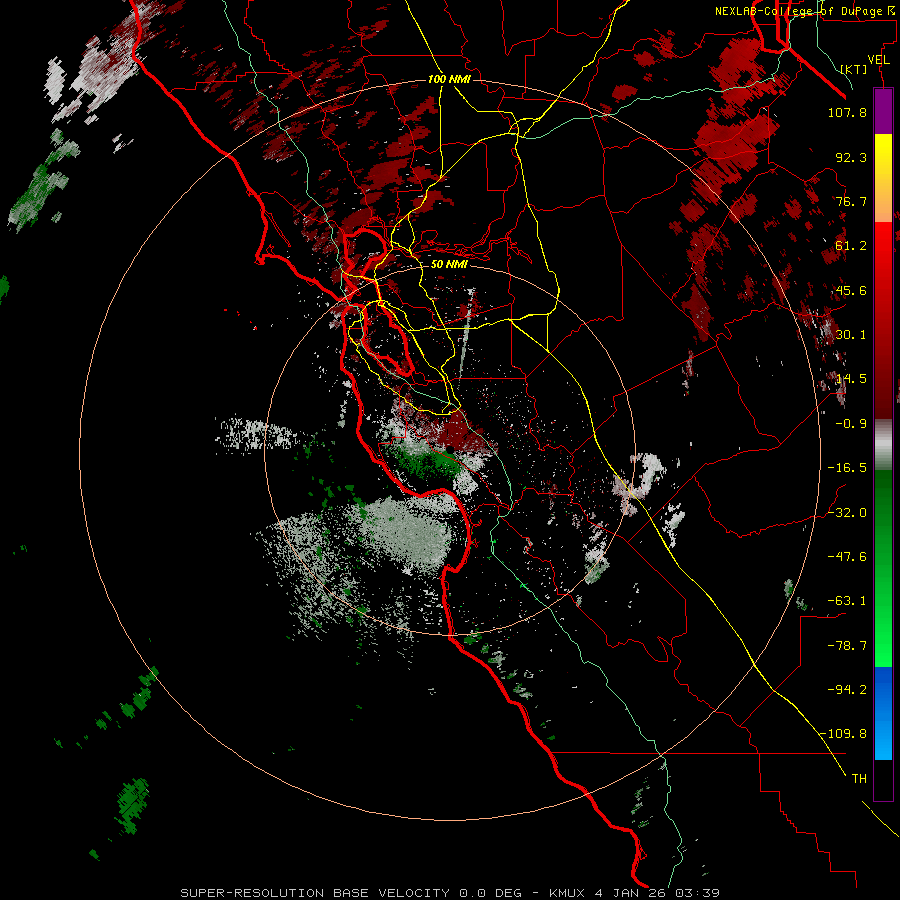900x900 pixels.
Task: Click the [KT] units label
Action: (854, 69)
